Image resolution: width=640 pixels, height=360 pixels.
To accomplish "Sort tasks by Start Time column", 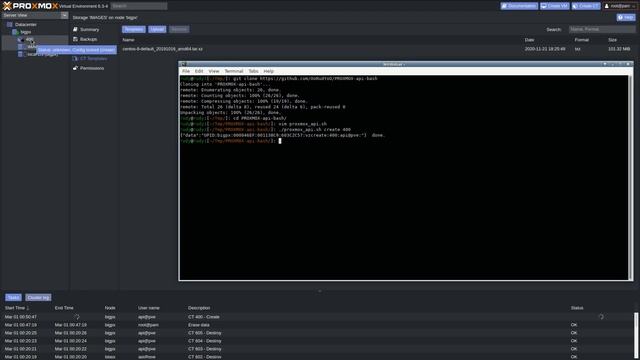I will (17, 308).
